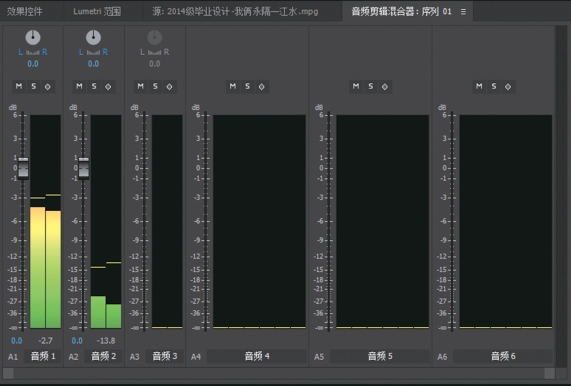Click the pan value 0.0 of track A1
Image resolution: width=571 pixels, height=386 pixels.
[x=33, y=64]
